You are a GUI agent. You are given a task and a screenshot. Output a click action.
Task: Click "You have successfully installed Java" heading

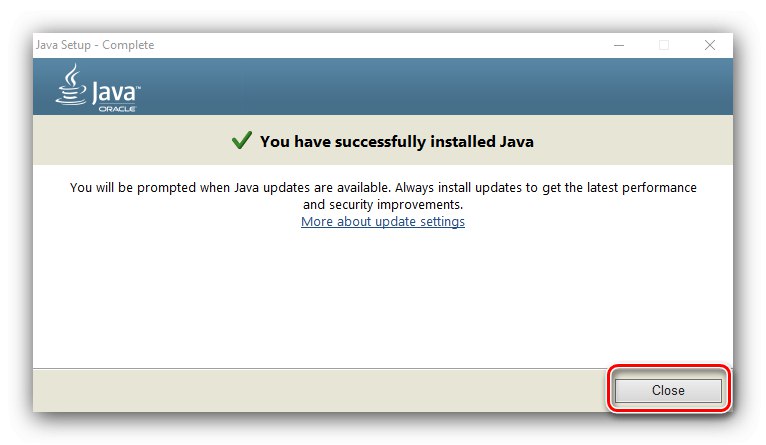click(x=397, y=141)
